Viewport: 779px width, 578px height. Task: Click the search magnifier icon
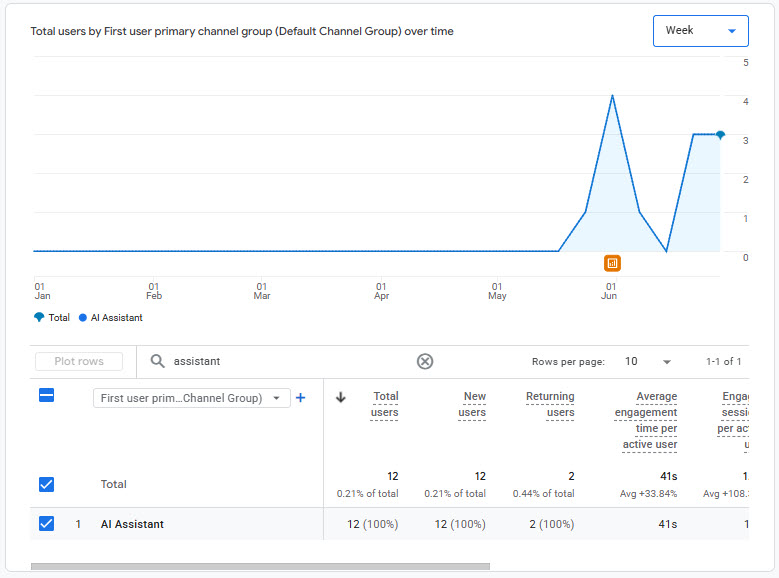157,361
